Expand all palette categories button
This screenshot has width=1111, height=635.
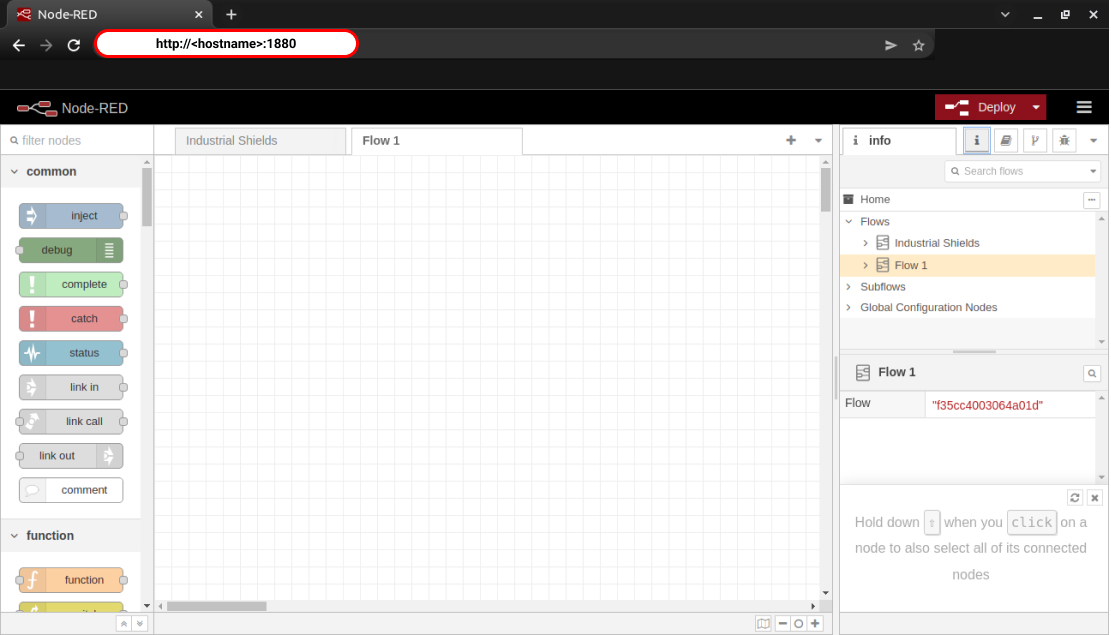click(x=140, y=624)
